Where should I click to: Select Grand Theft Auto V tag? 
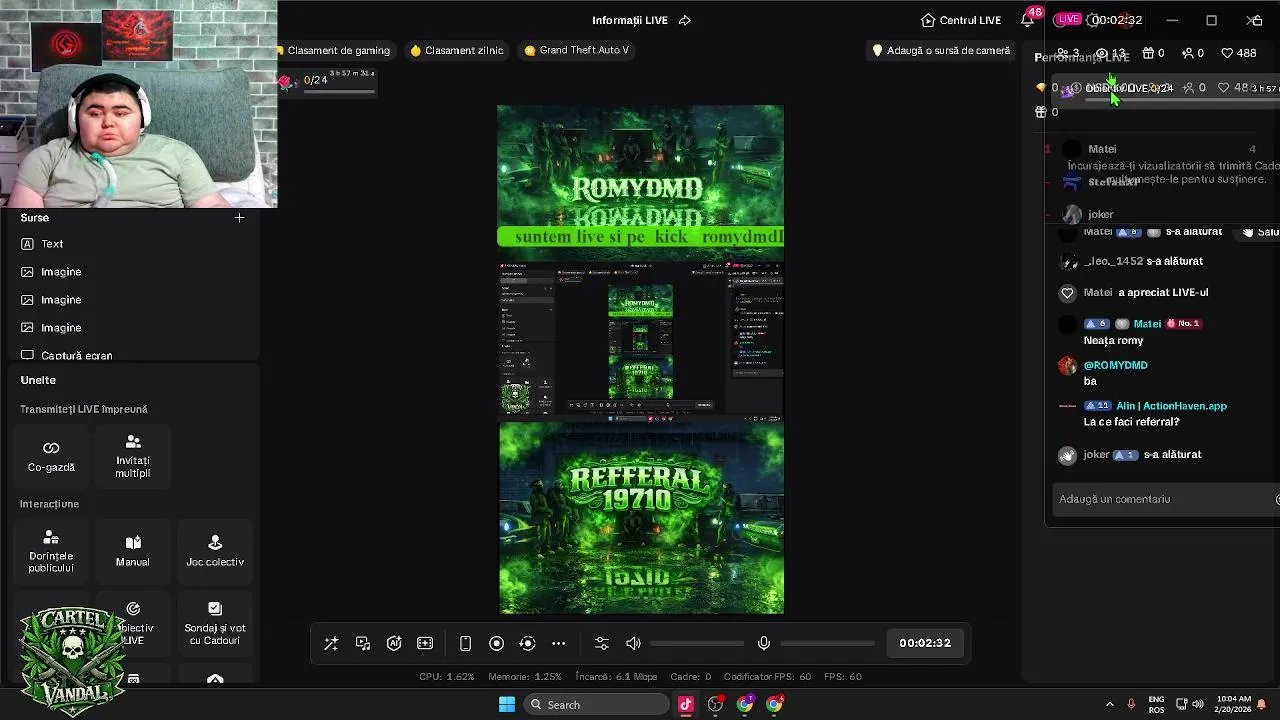coord(577,50)
